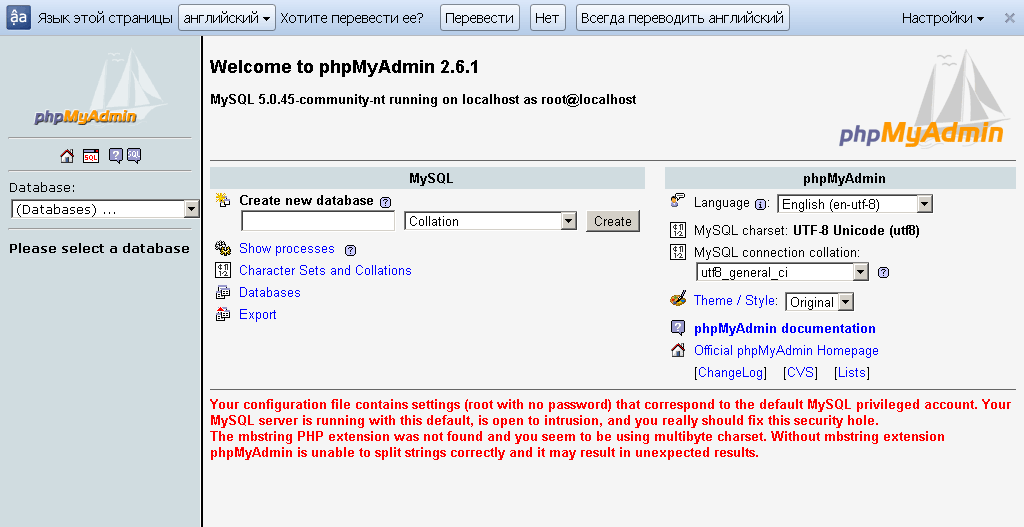Click the "UTF-8 Unicode (utf8)" charset value
The width and height of the screenshot is (1024, 527).
pyautogui.click(x=856, y=231)
